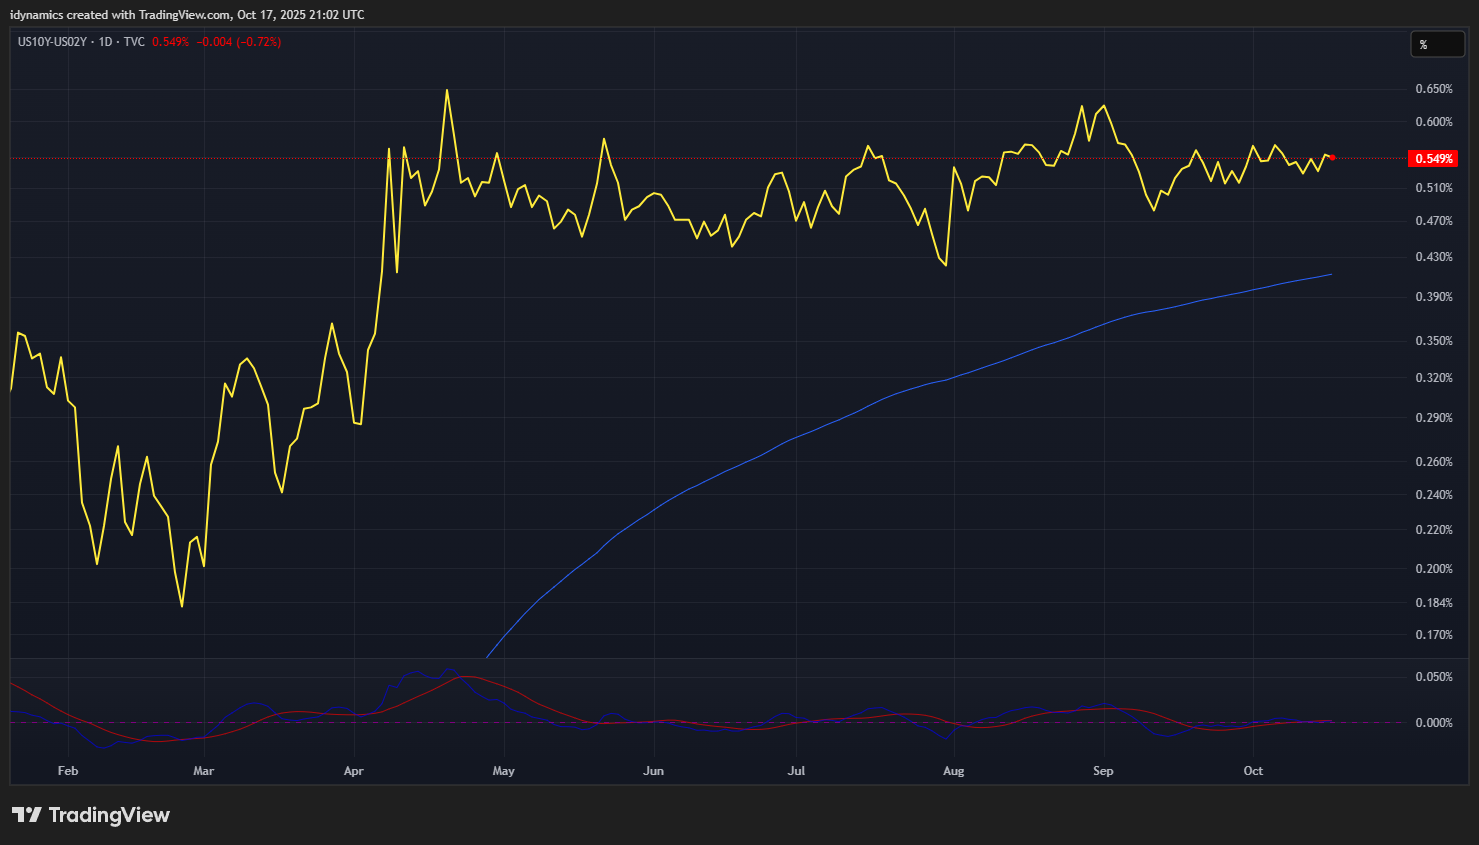Click the US10Y-US02Y symbol title
1479x845 pixels.
52,42
